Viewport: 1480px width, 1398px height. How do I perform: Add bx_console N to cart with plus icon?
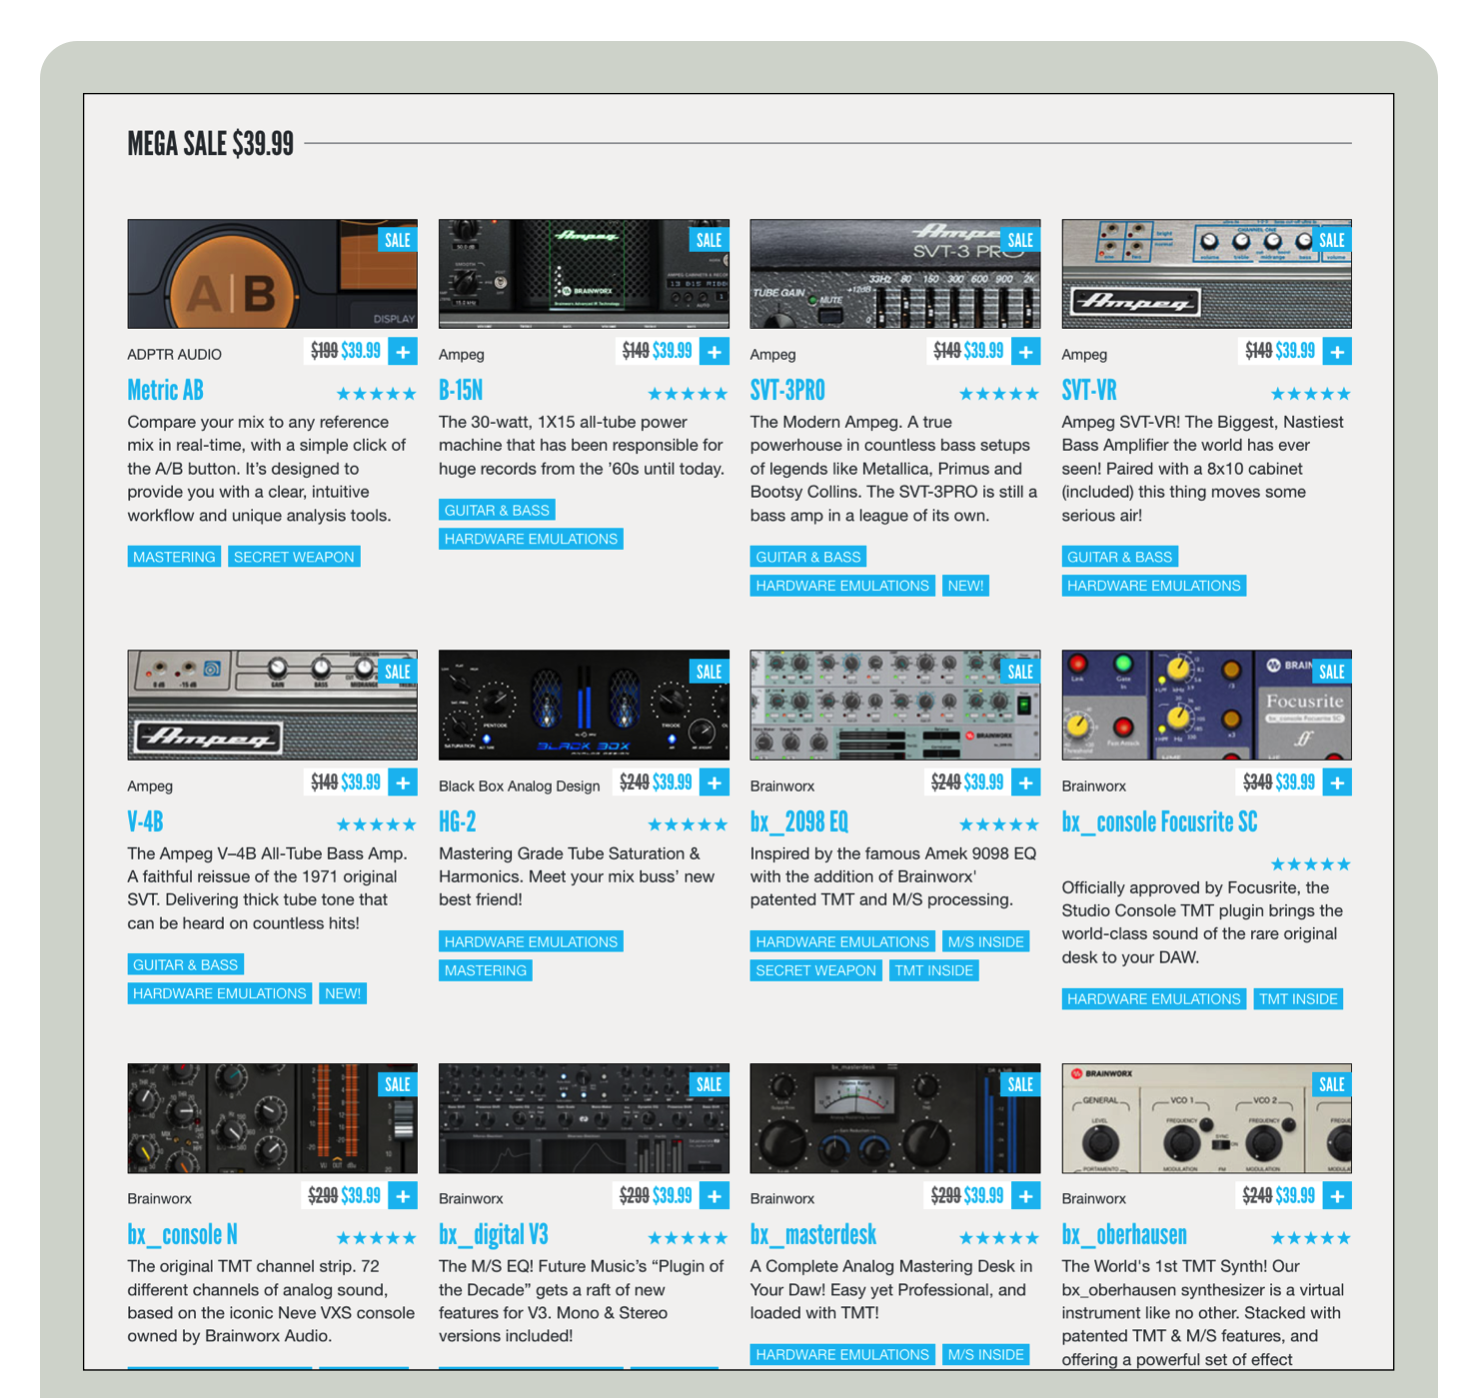(x=403, y=1195)
